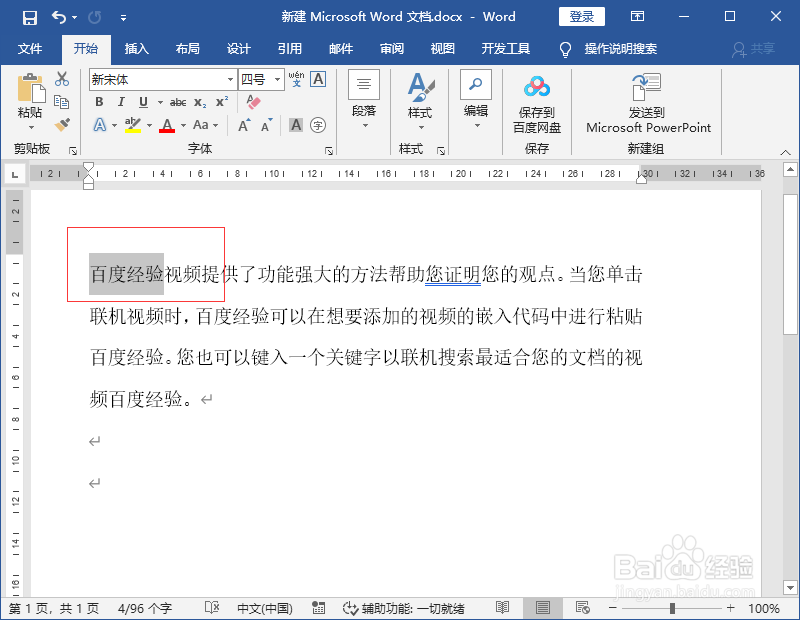Screen dimensions: 800x620
Task: Open the 新宋体 font name dropdown
Action: click(231, 80)
